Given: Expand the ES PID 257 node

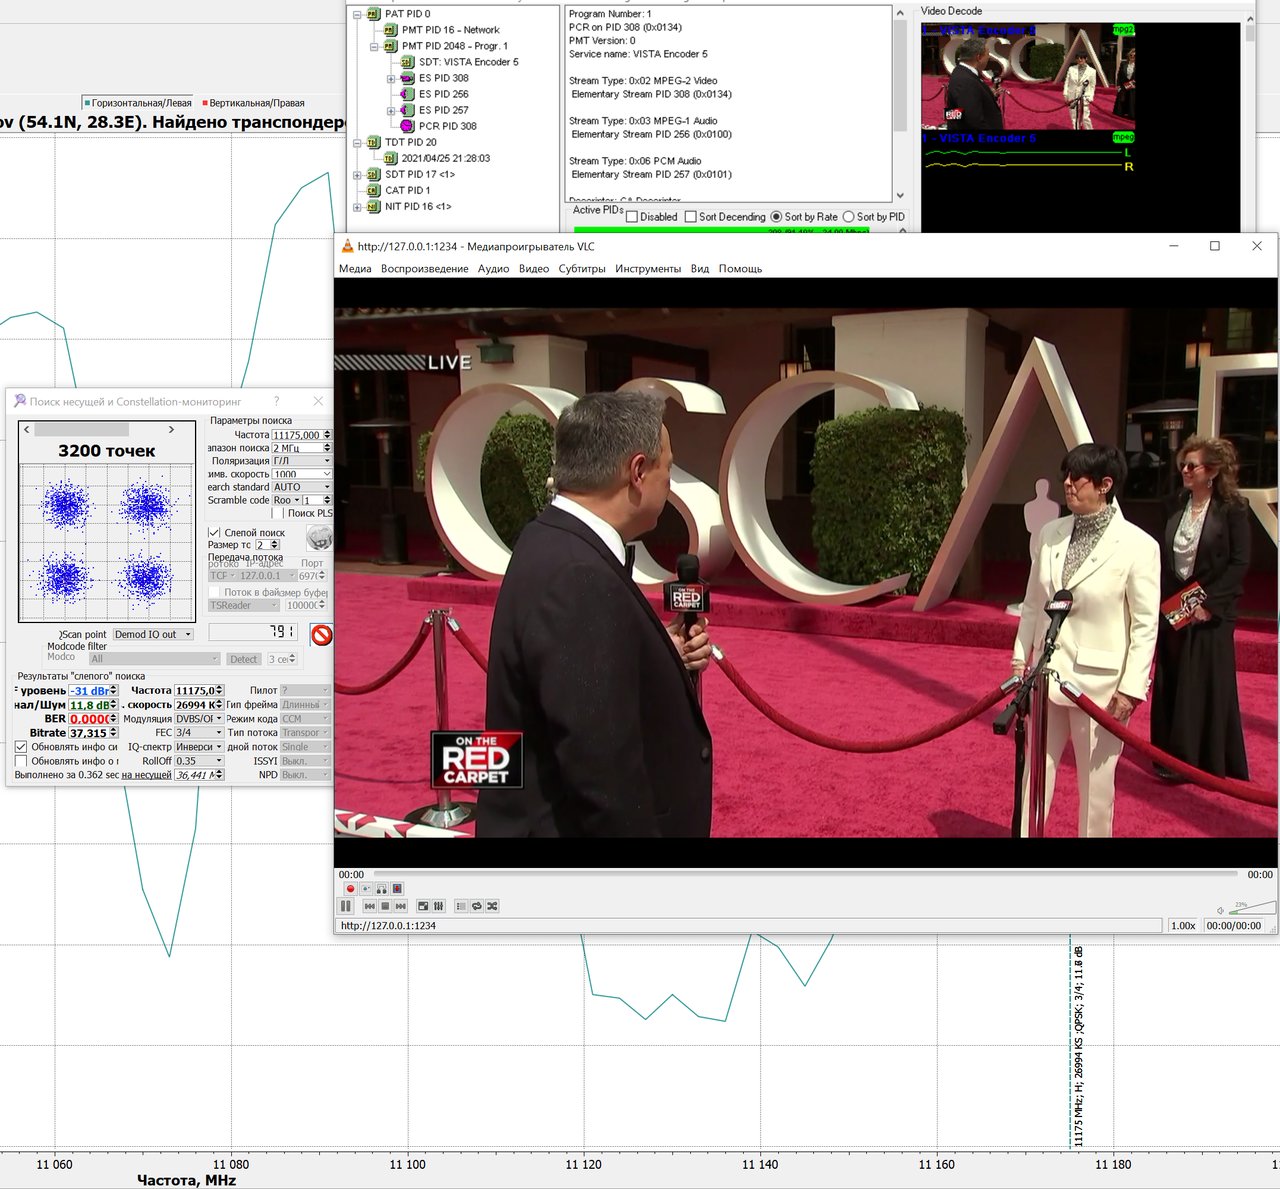Looking at the screenshot, I should point(391,110).
